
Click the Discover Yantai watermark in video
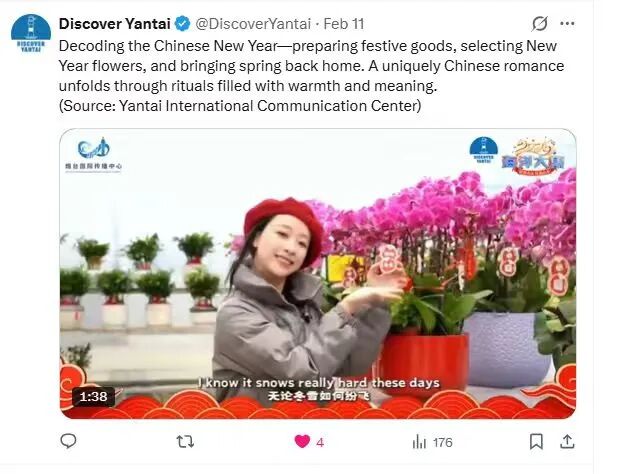pos(484,150)
